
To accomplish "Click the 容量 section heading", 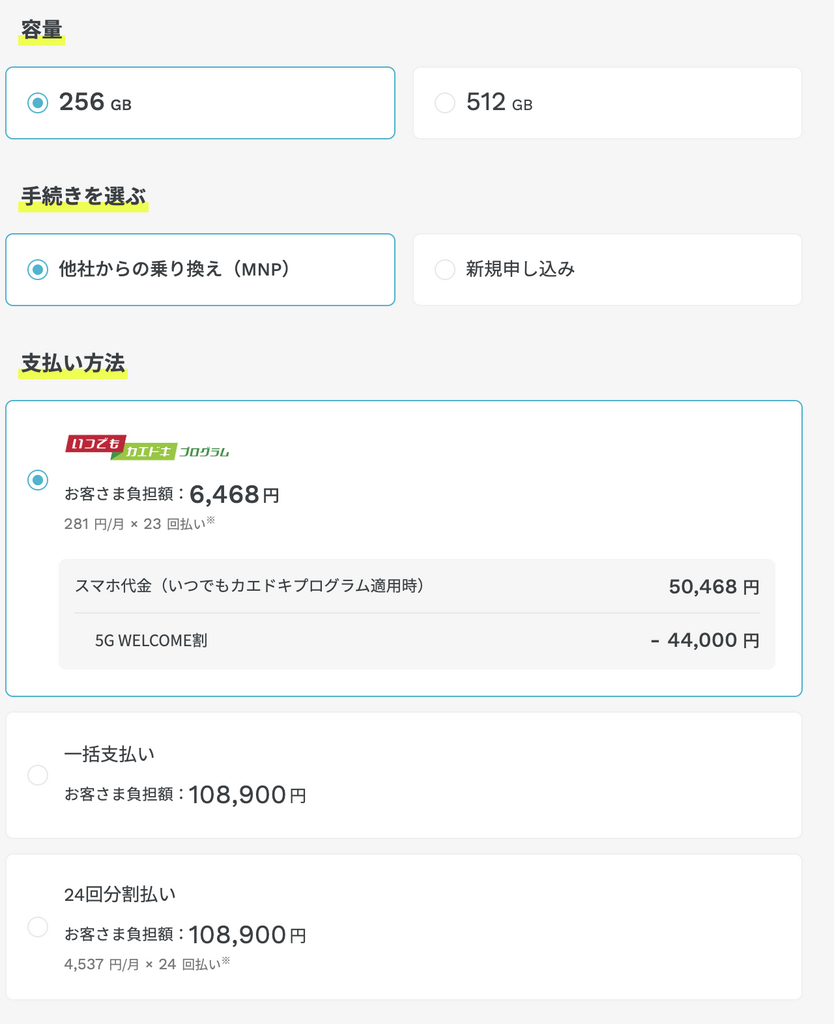I will coord(42,30).
